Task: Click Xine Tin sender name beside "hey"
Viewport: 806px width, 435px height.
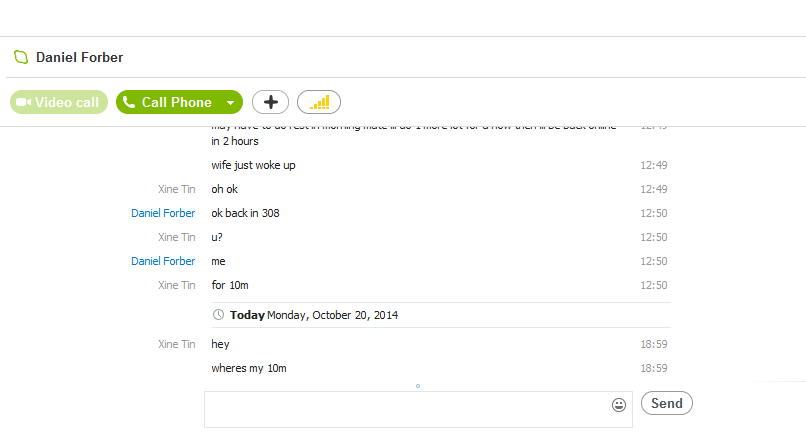Action: (x=177, y=344)
